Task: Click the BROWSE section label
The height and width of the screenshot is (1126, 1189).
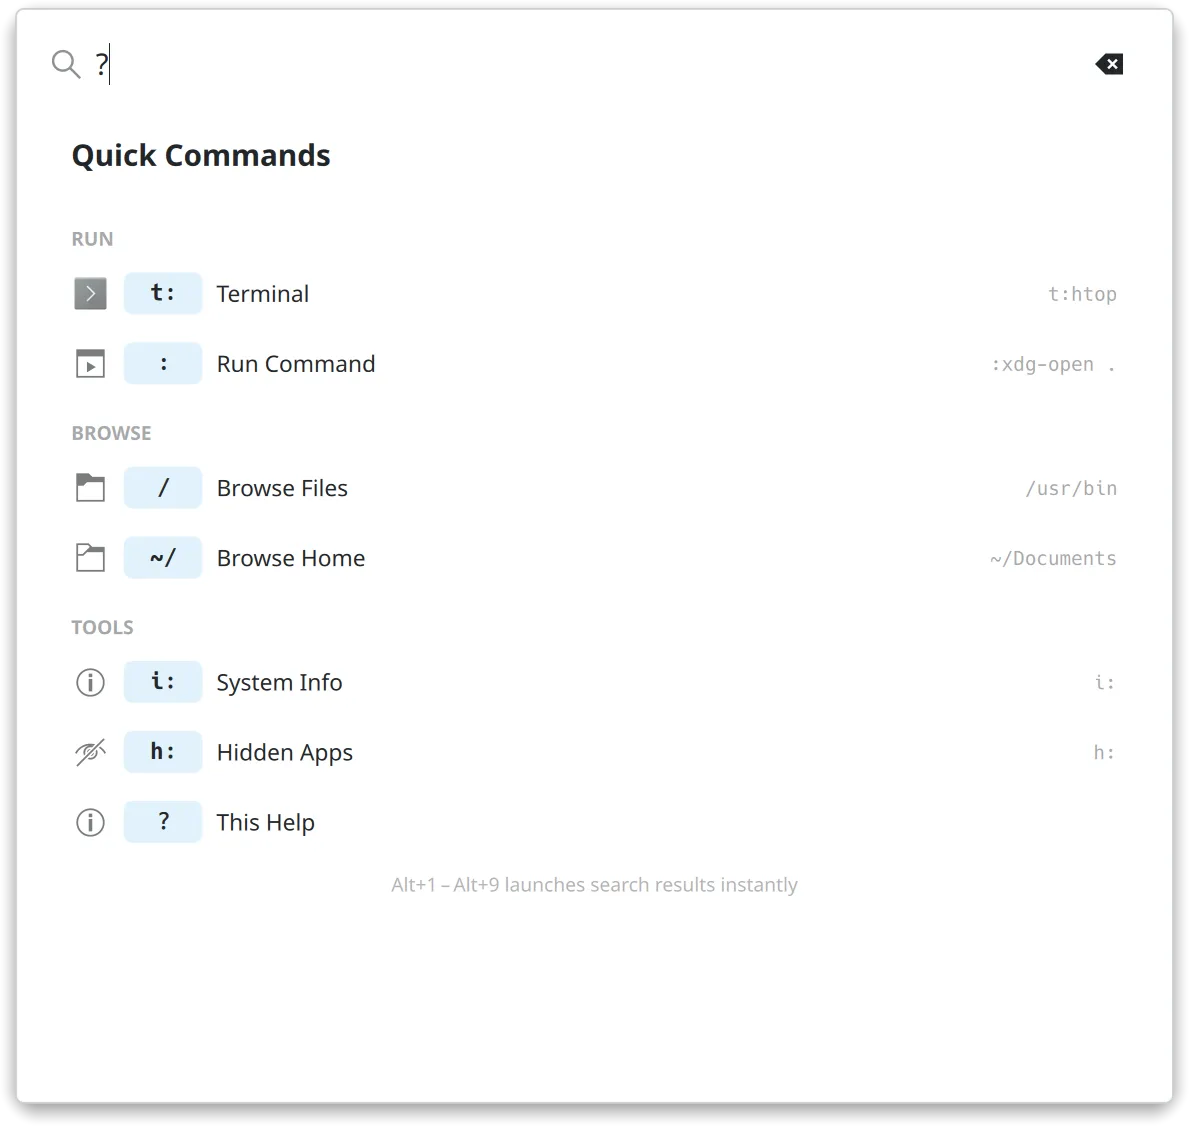Action: click(111, 433)
